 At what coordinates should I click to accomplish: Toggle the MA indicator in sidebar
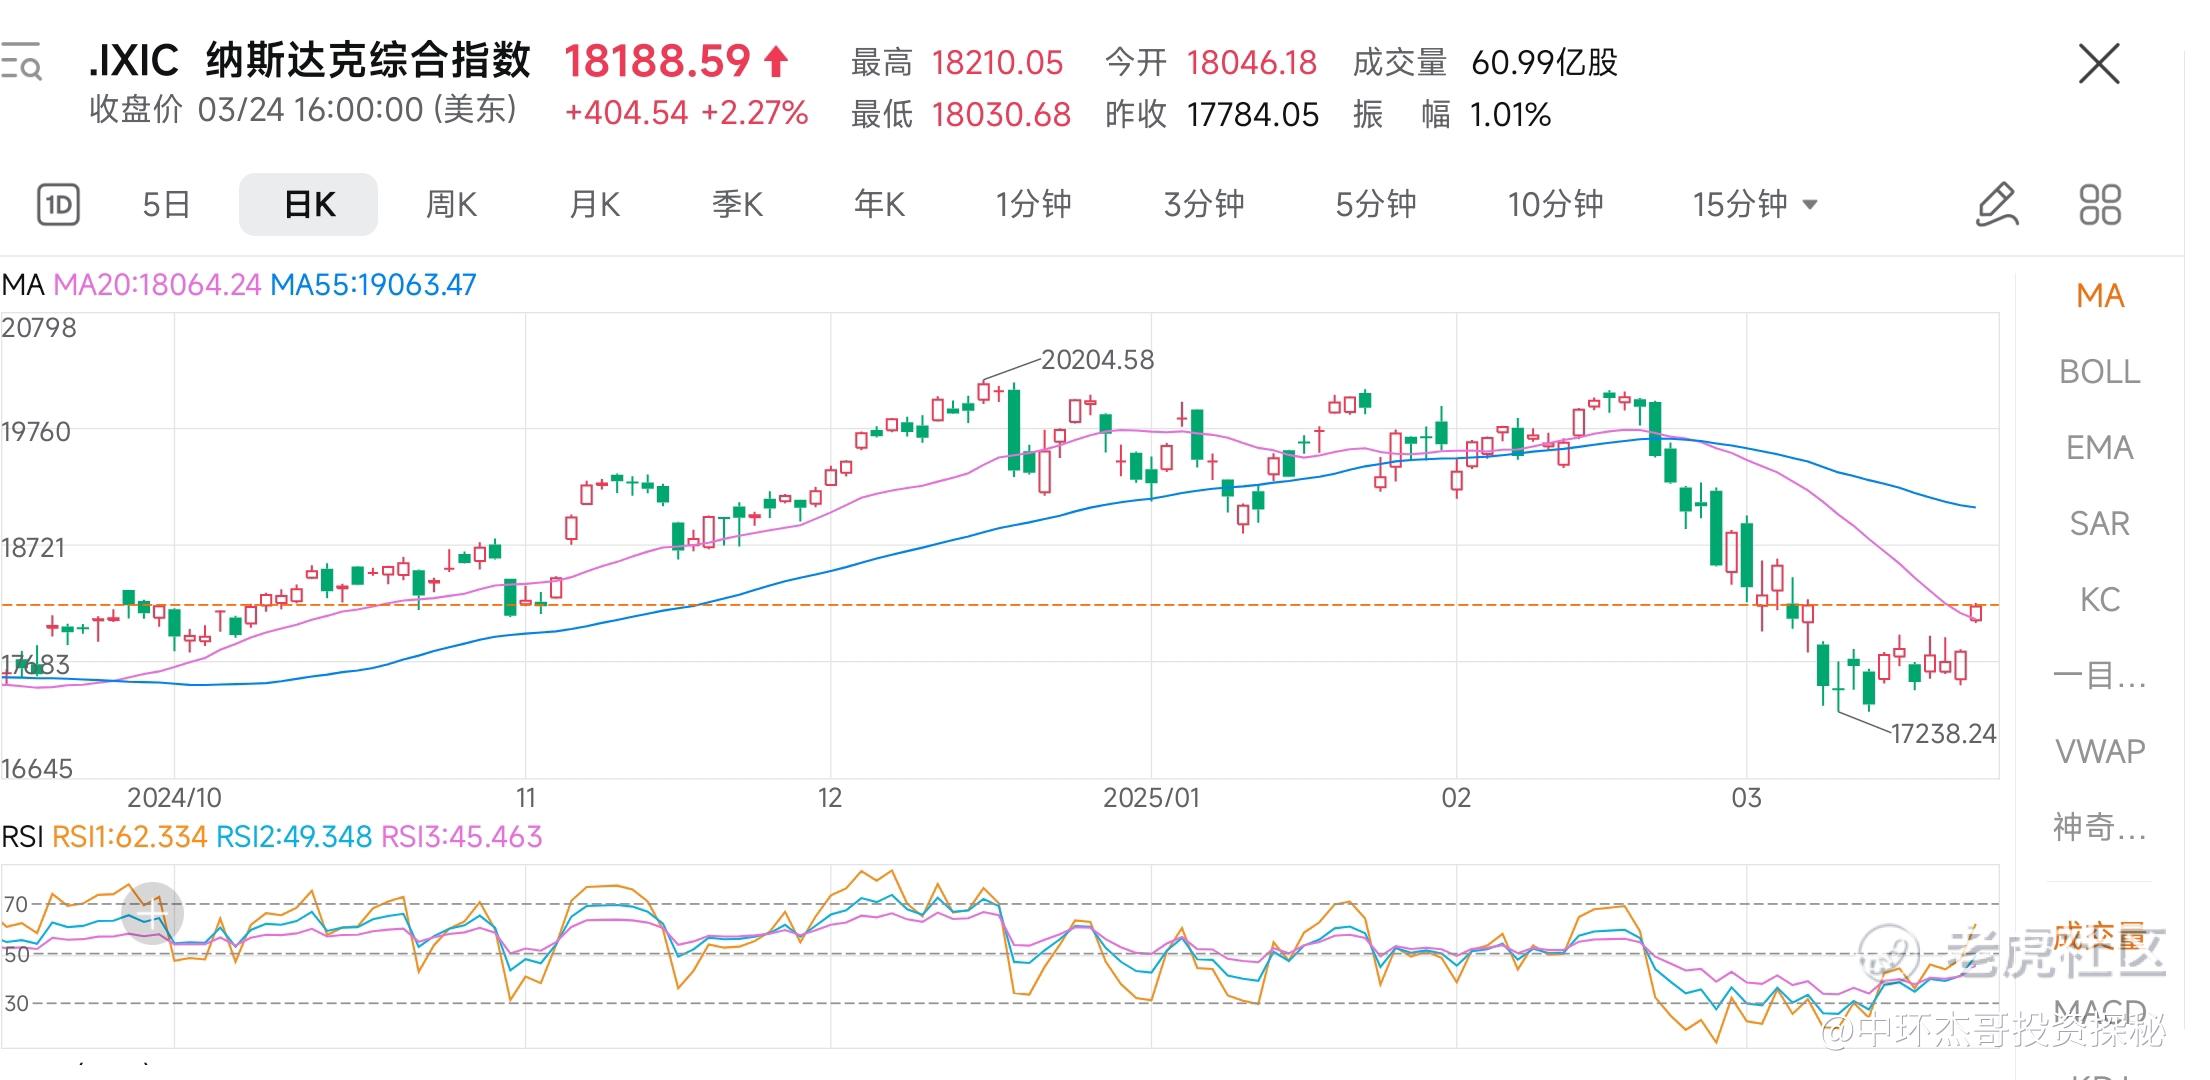[2099, 296]
